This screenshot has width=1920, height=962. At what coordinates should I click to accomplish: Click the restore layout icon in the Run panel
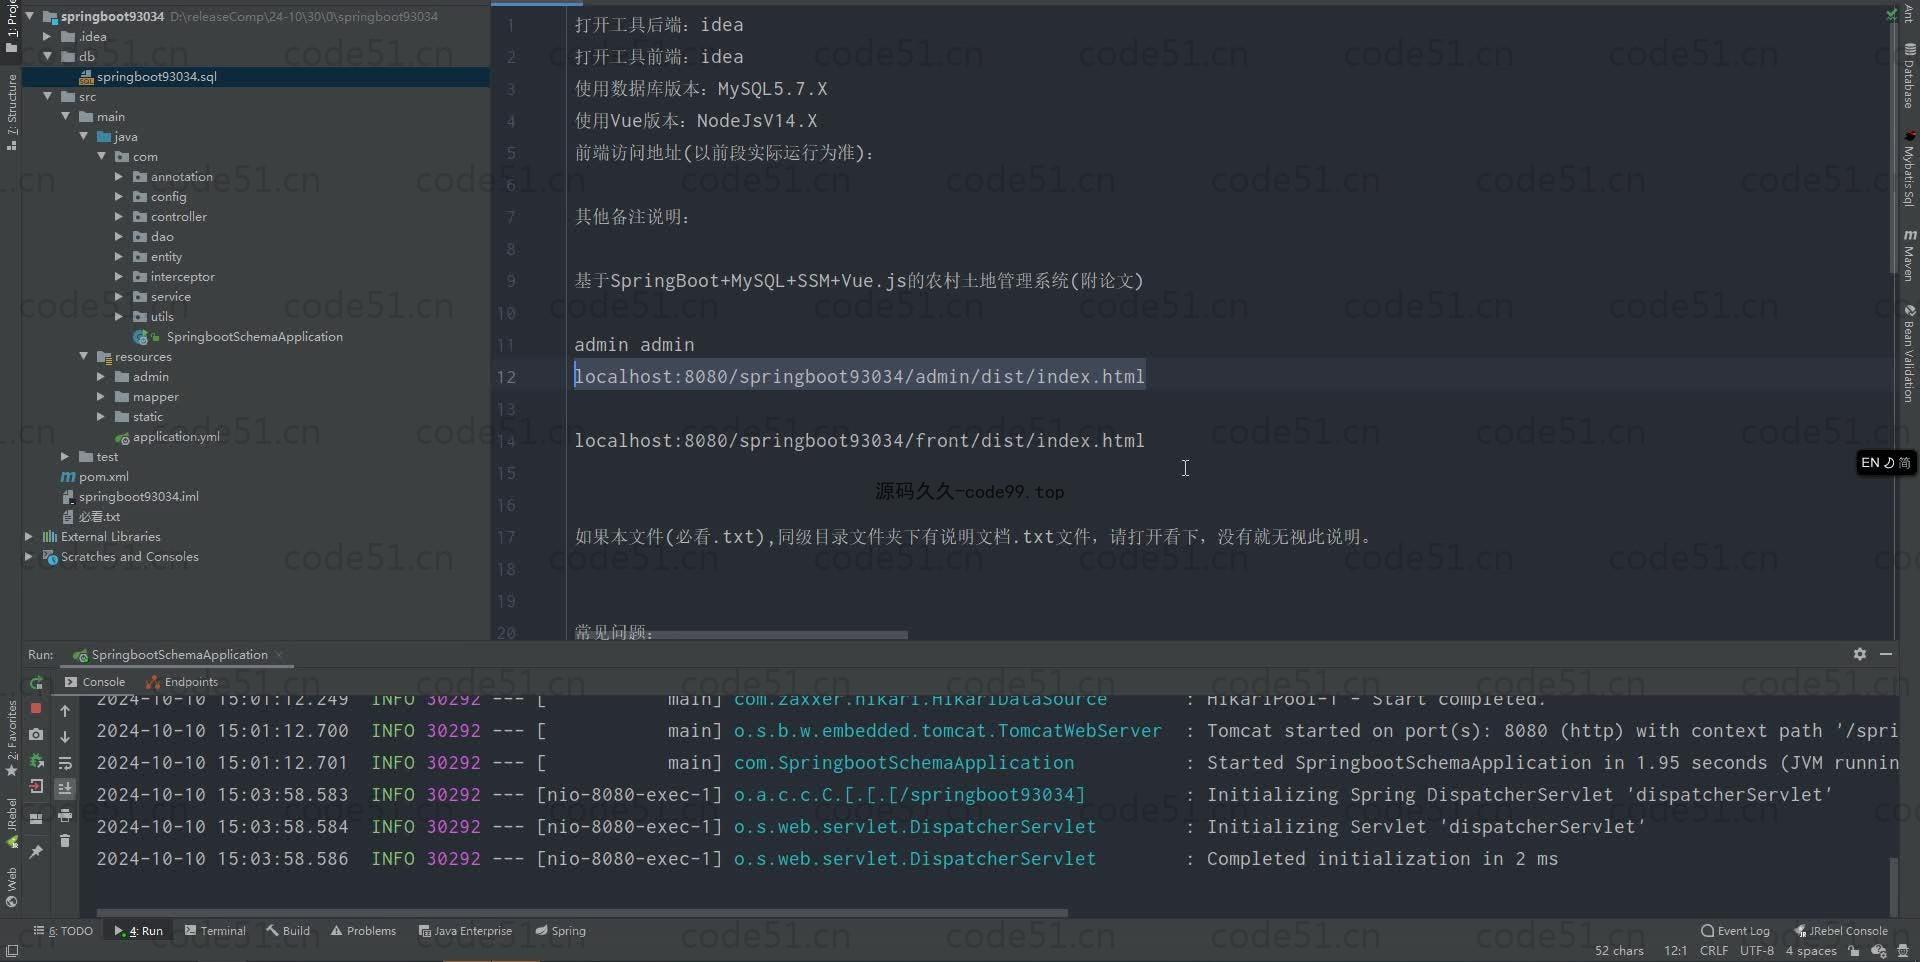[36, 818]
